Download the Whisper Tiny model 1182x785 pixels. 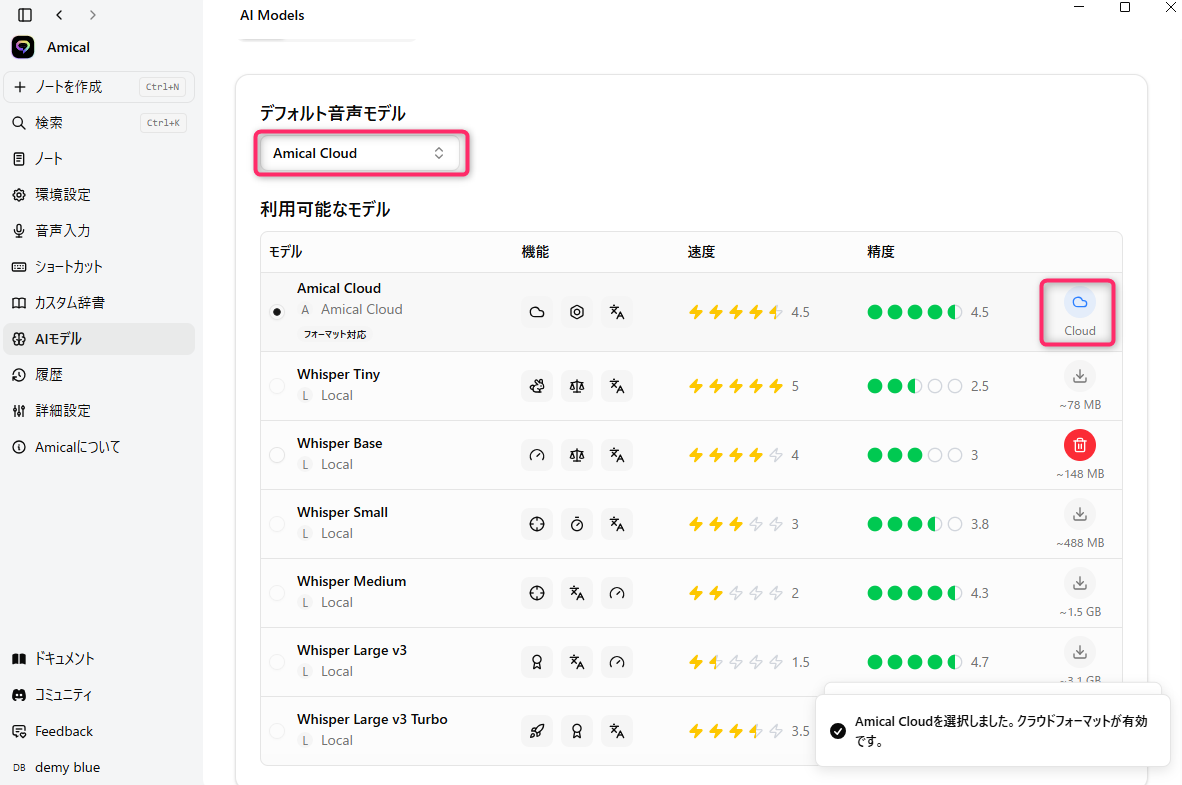1079,377
